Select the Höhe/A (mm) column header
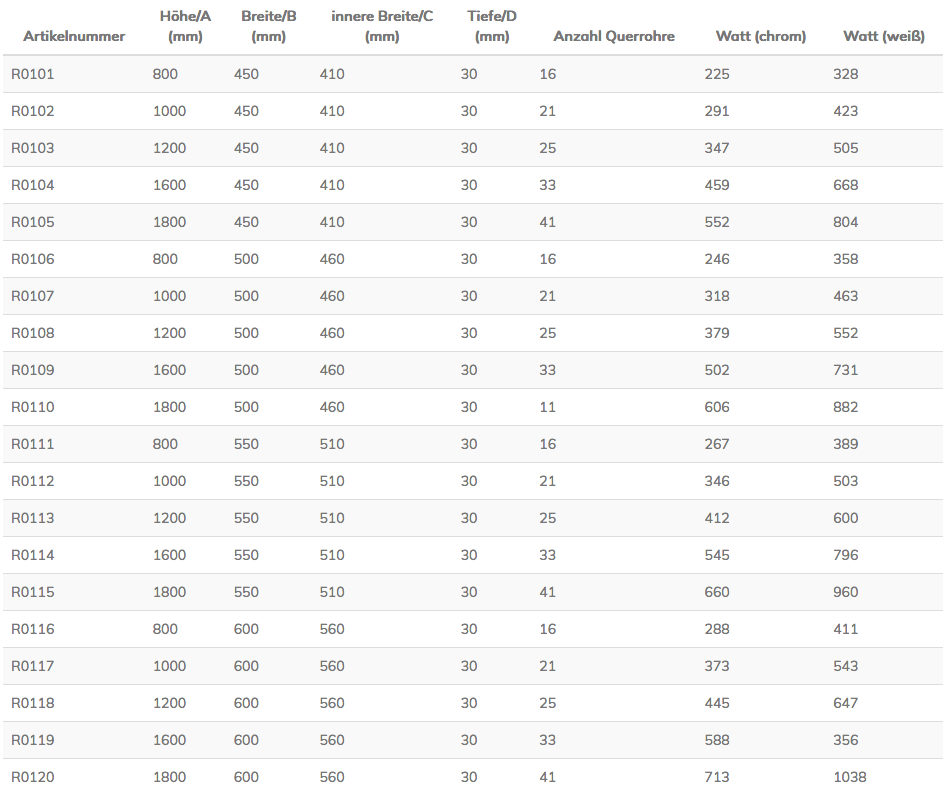The image size is (946, 796). 185,26
